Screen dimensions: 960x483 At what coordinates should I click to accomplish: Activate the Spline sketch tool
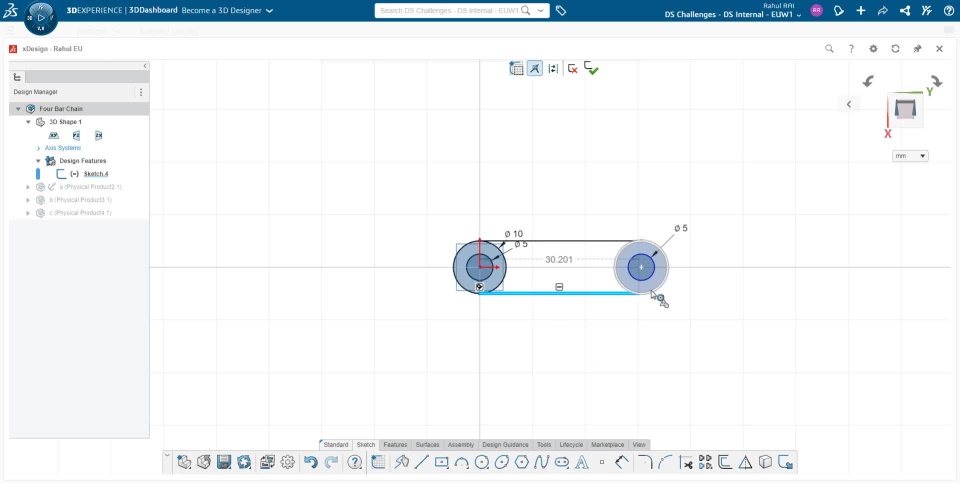(x=541, y=462)
